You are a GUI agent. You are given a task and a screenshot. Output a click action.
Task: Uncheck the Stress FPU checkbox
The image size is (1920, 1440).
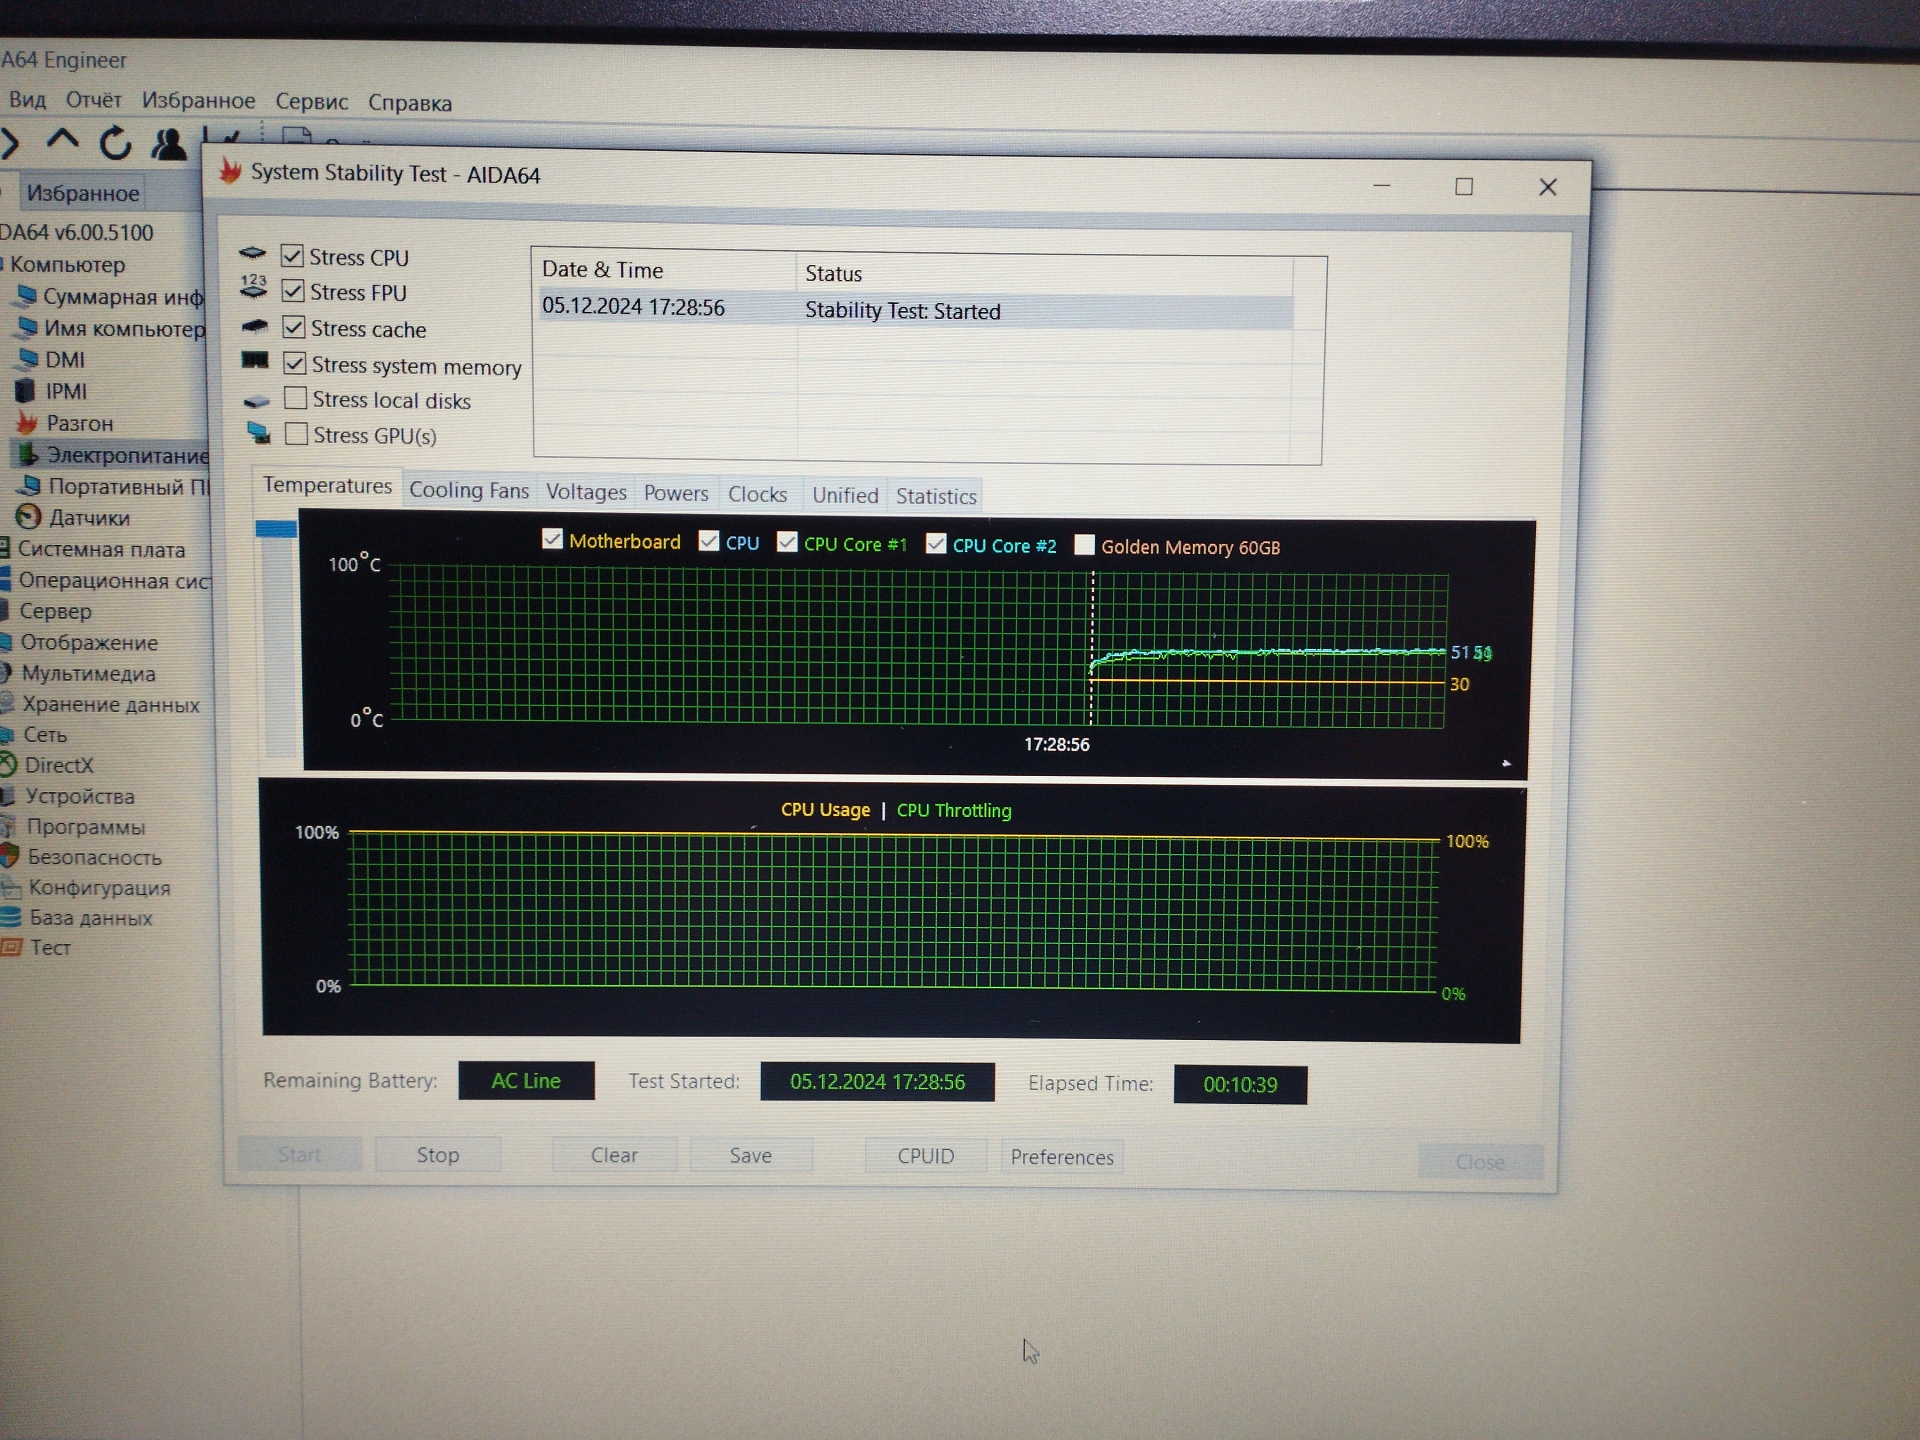pos(293,291)
